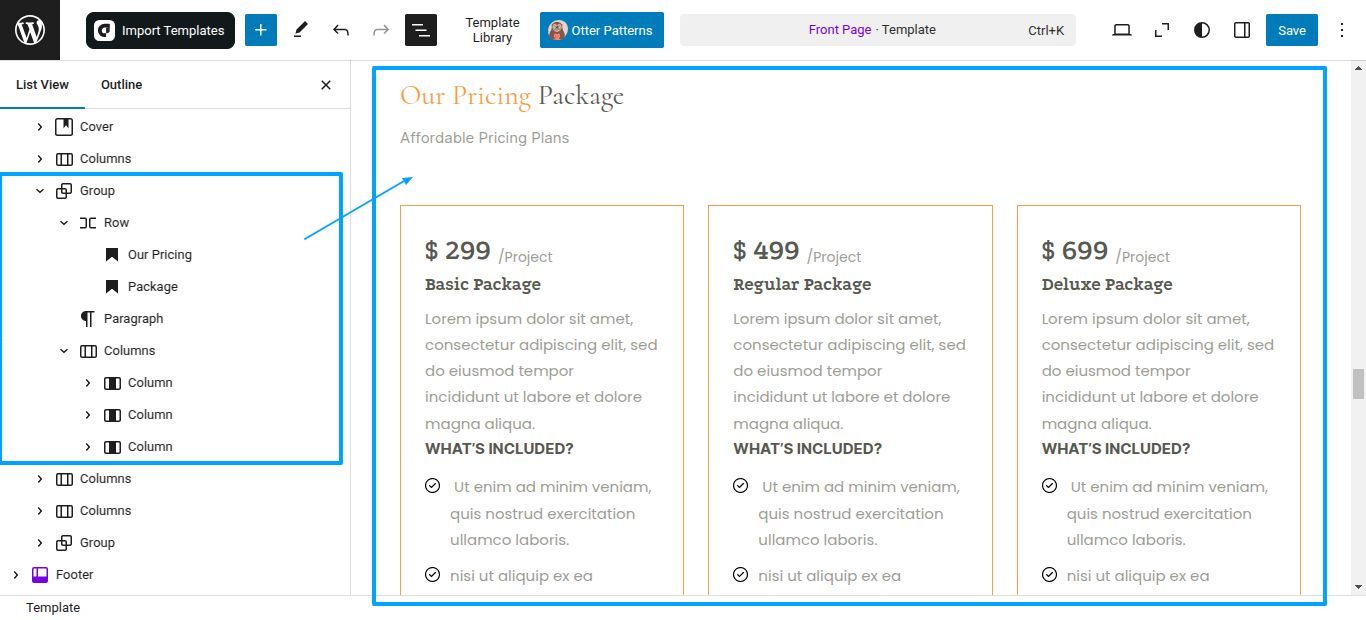Open Otter Patterns library

[x=602, y=30]
